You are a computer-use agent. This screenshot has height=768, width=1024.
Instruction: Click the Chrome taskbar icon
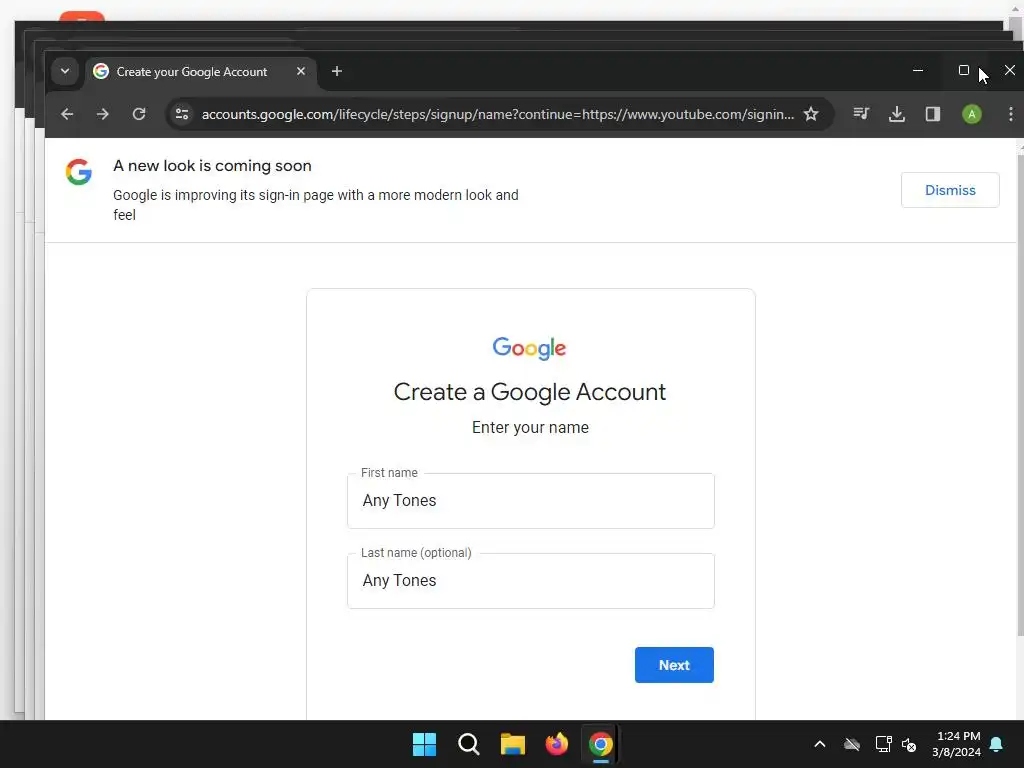[600, 744]
